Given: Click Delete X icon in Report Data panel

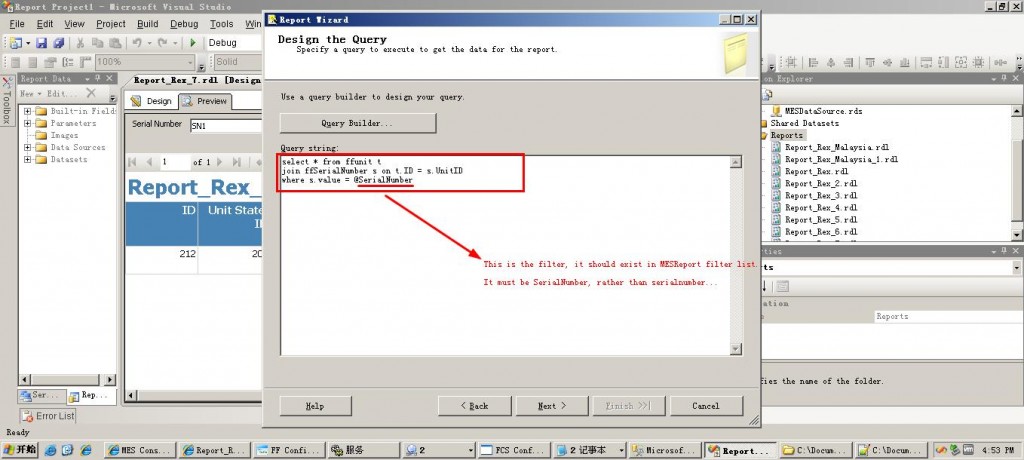Looking at the screenshot, I should [91, 93].
